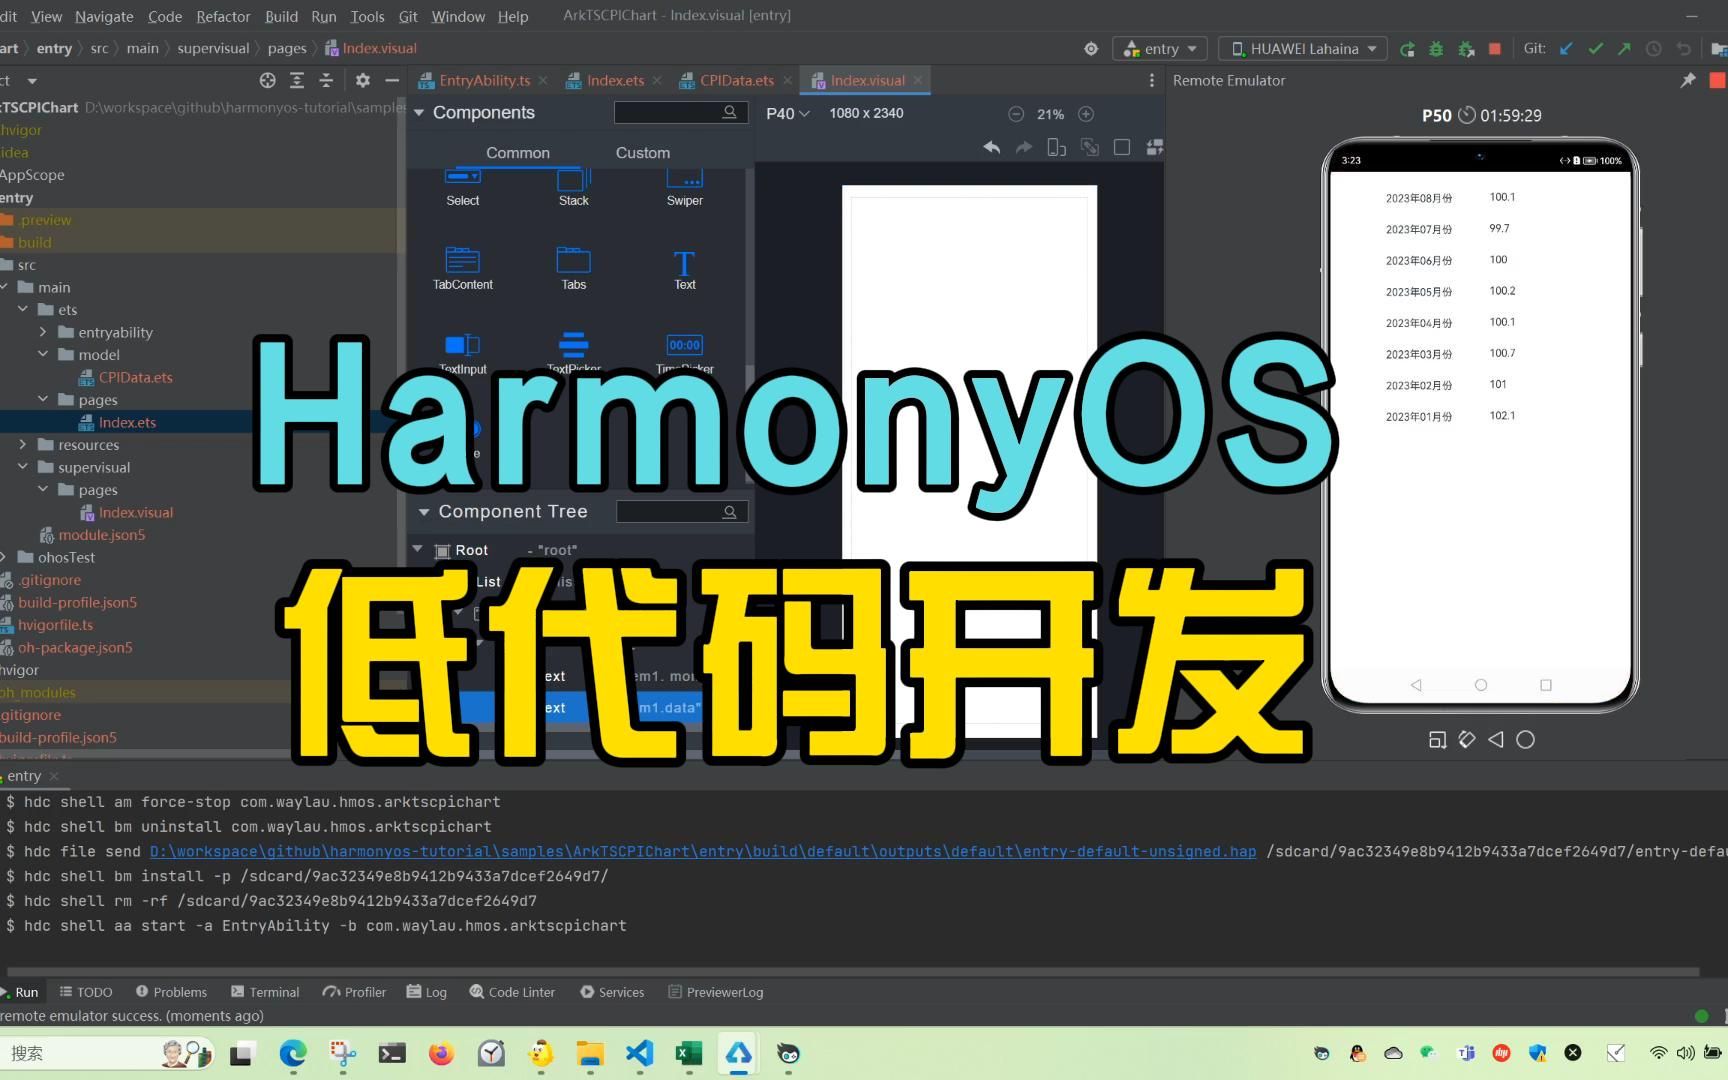Open the P40 device dropdown
Viewport: 1728px width, 1080px height.
788,114
